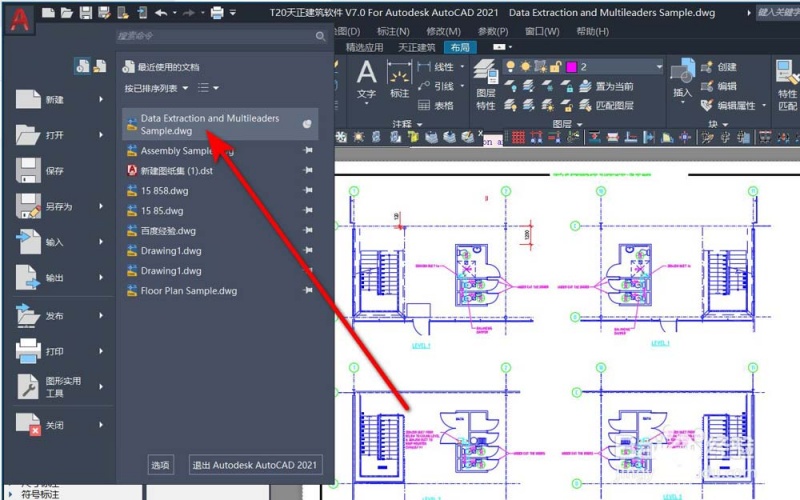Toggle layer on/off lightbulb in layer box

point(510,66)
